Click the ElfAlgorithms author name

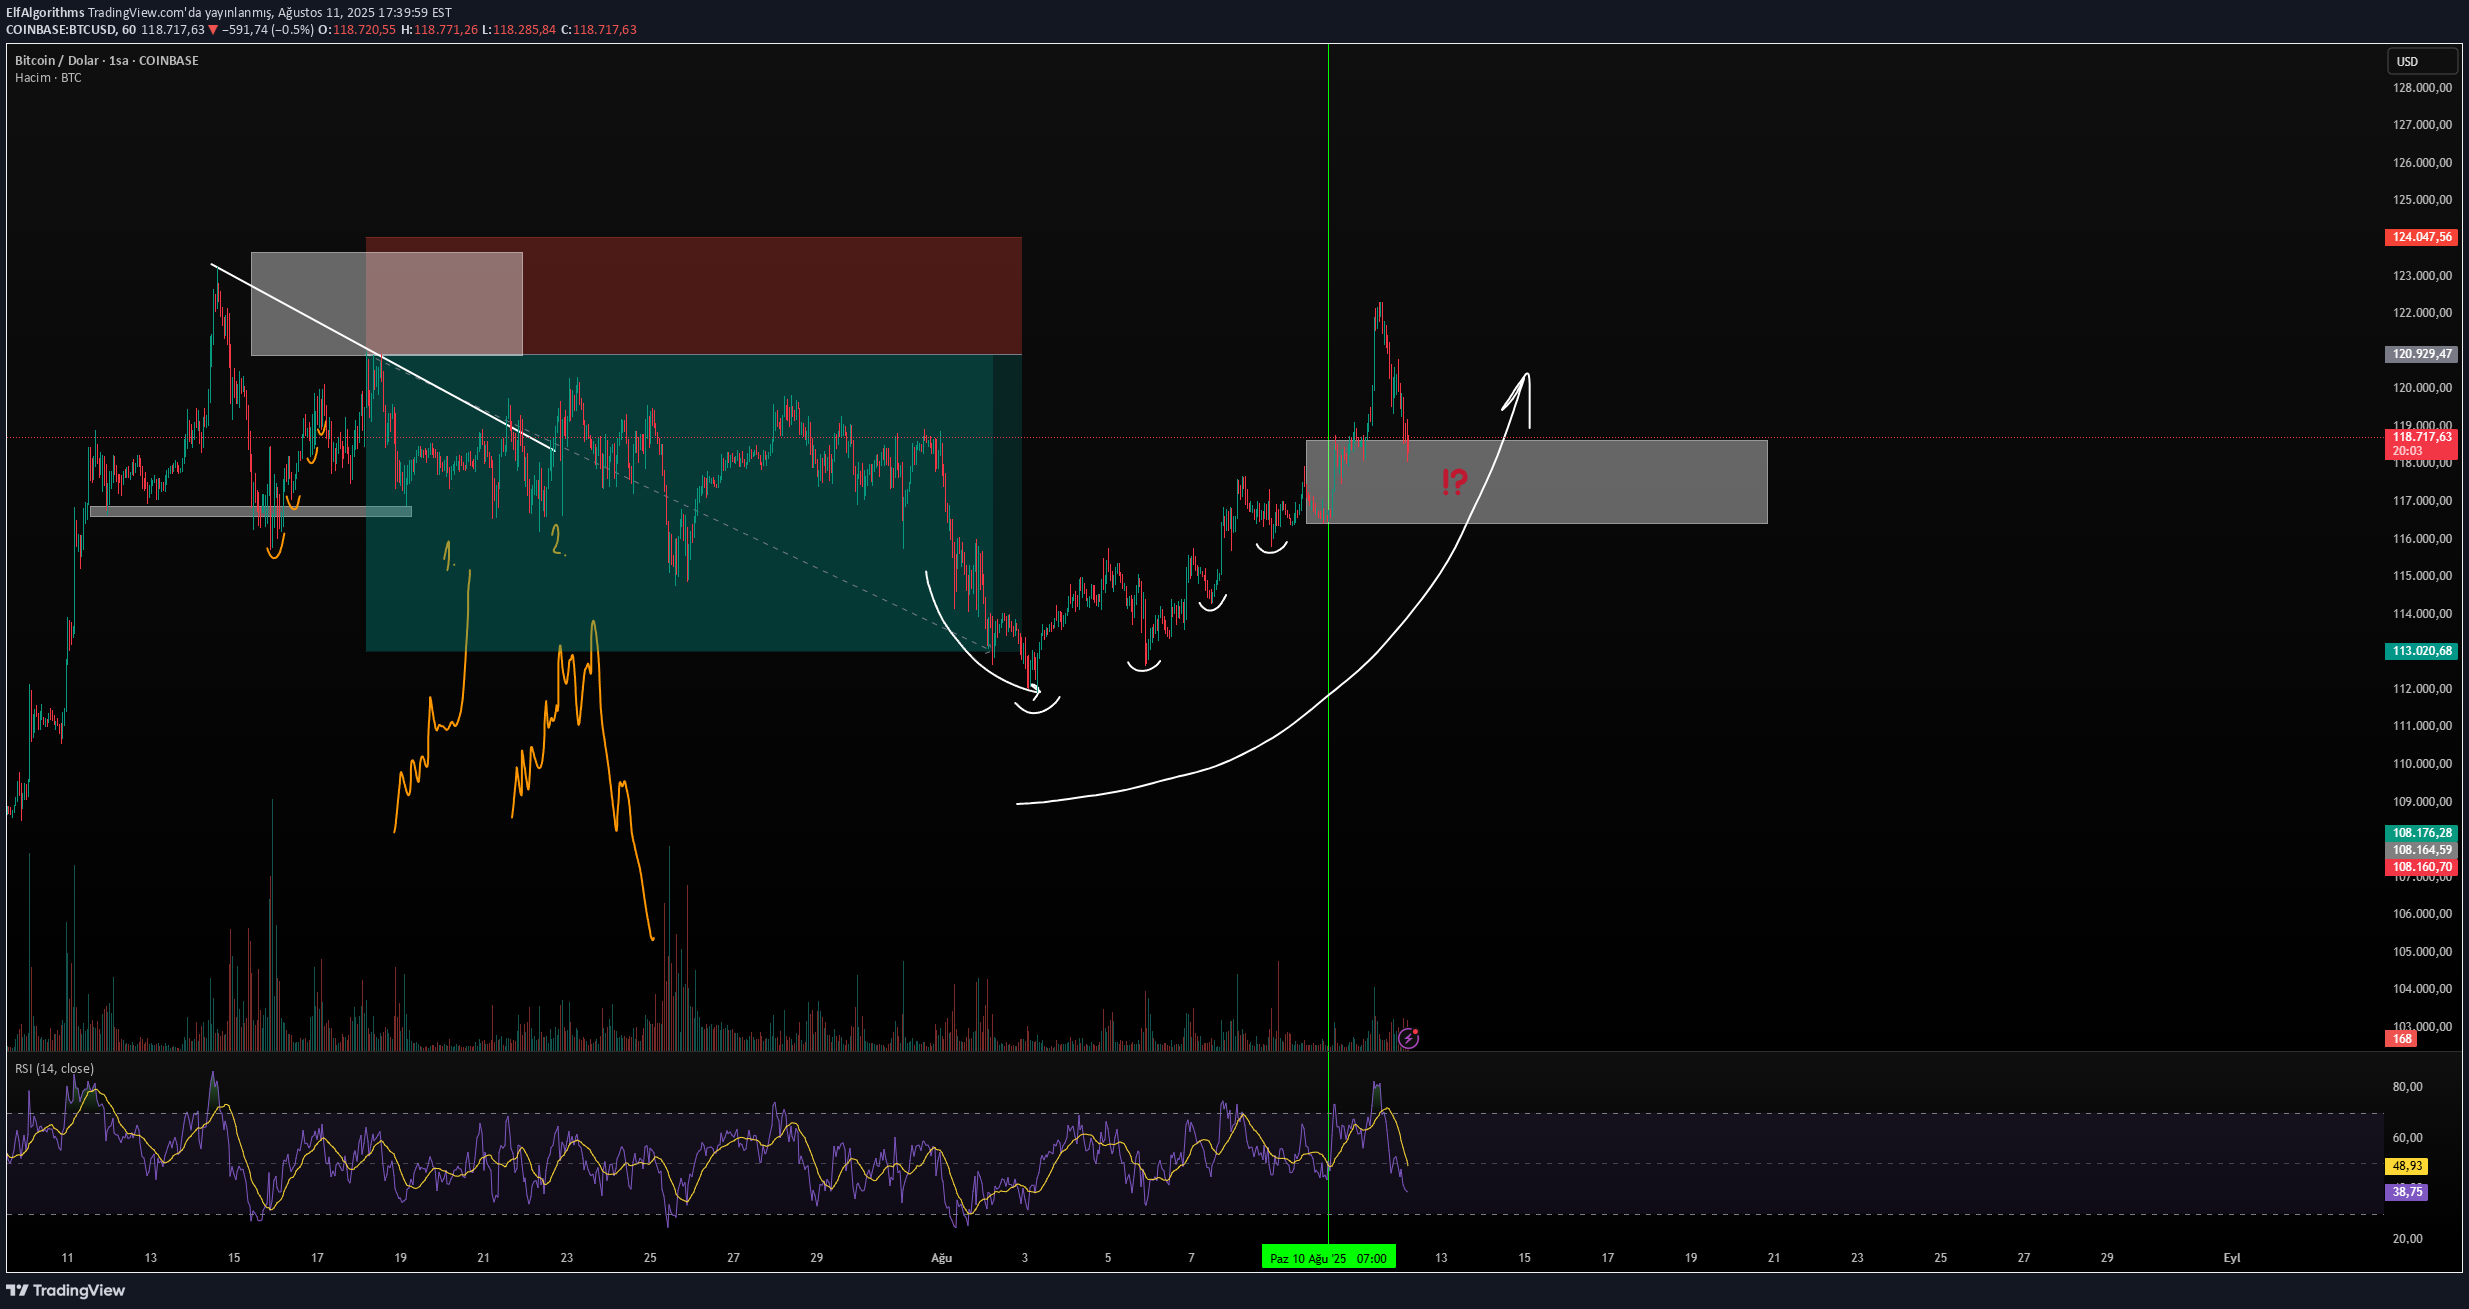click(45, 13)
